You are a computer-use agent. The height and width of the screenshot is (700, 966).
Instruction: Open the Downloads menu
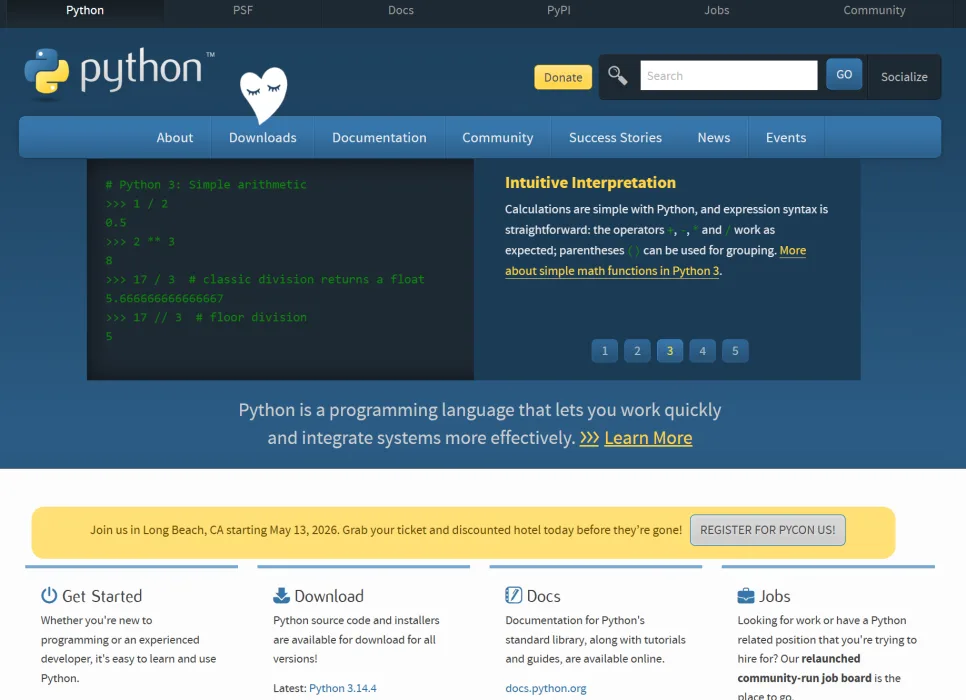click(x=262, y=137)
